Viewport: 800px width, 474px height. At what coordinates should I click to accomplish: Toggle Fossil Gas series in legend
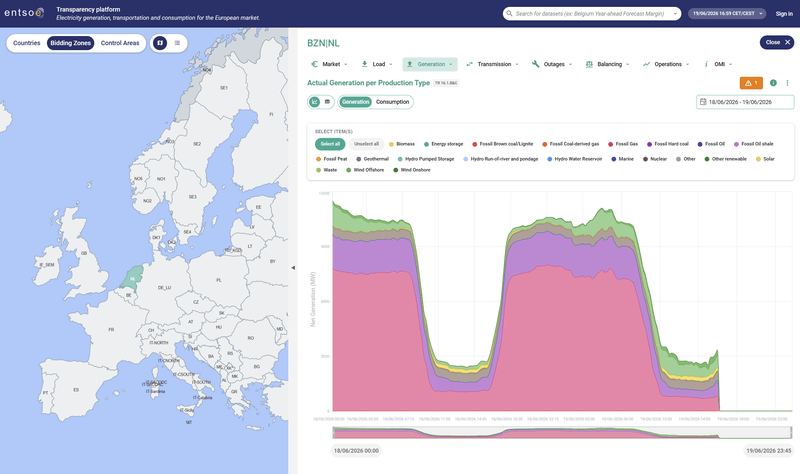[622, 144]
